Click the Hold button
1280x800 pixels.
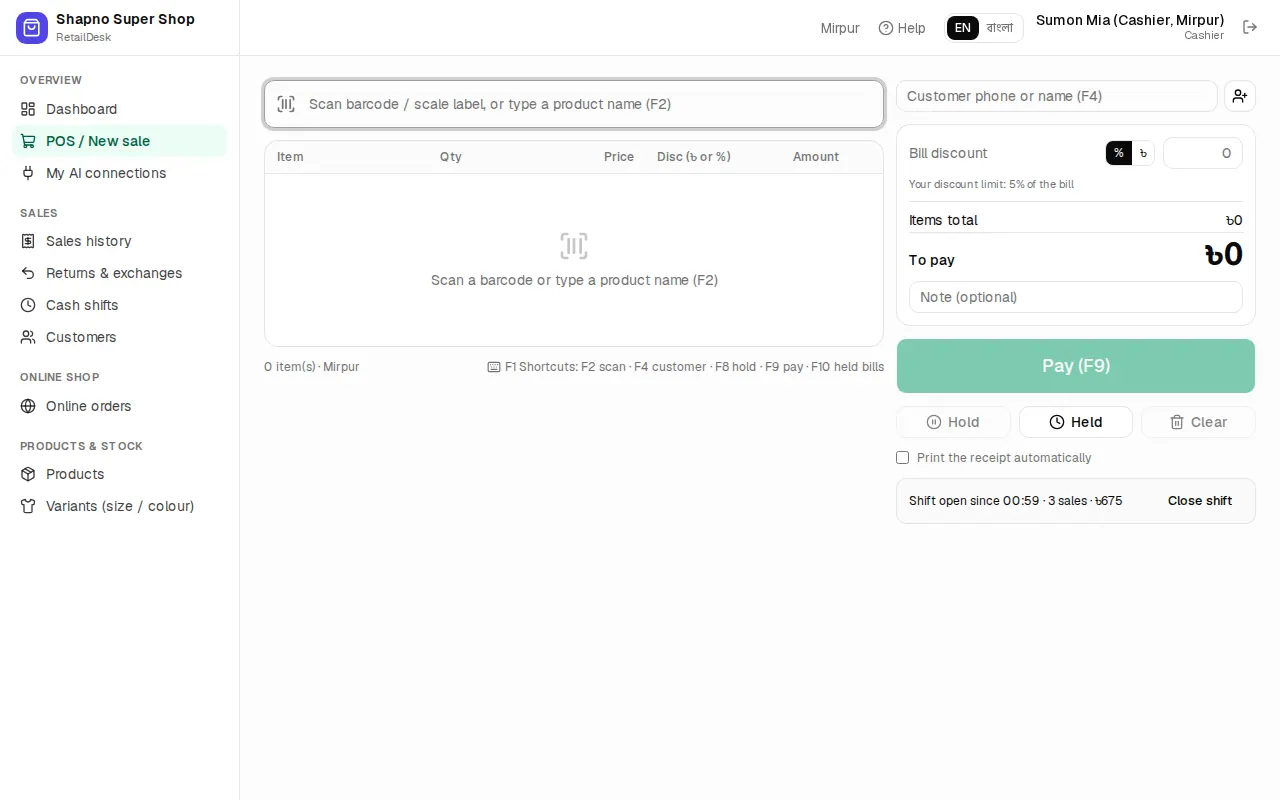pos(953,422)
